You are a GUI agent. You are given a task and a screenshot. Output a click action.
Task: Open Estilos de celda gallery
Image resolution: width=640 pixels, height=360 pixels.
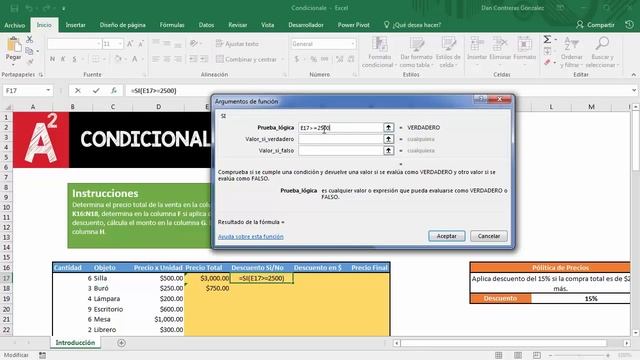click(448, 52)
